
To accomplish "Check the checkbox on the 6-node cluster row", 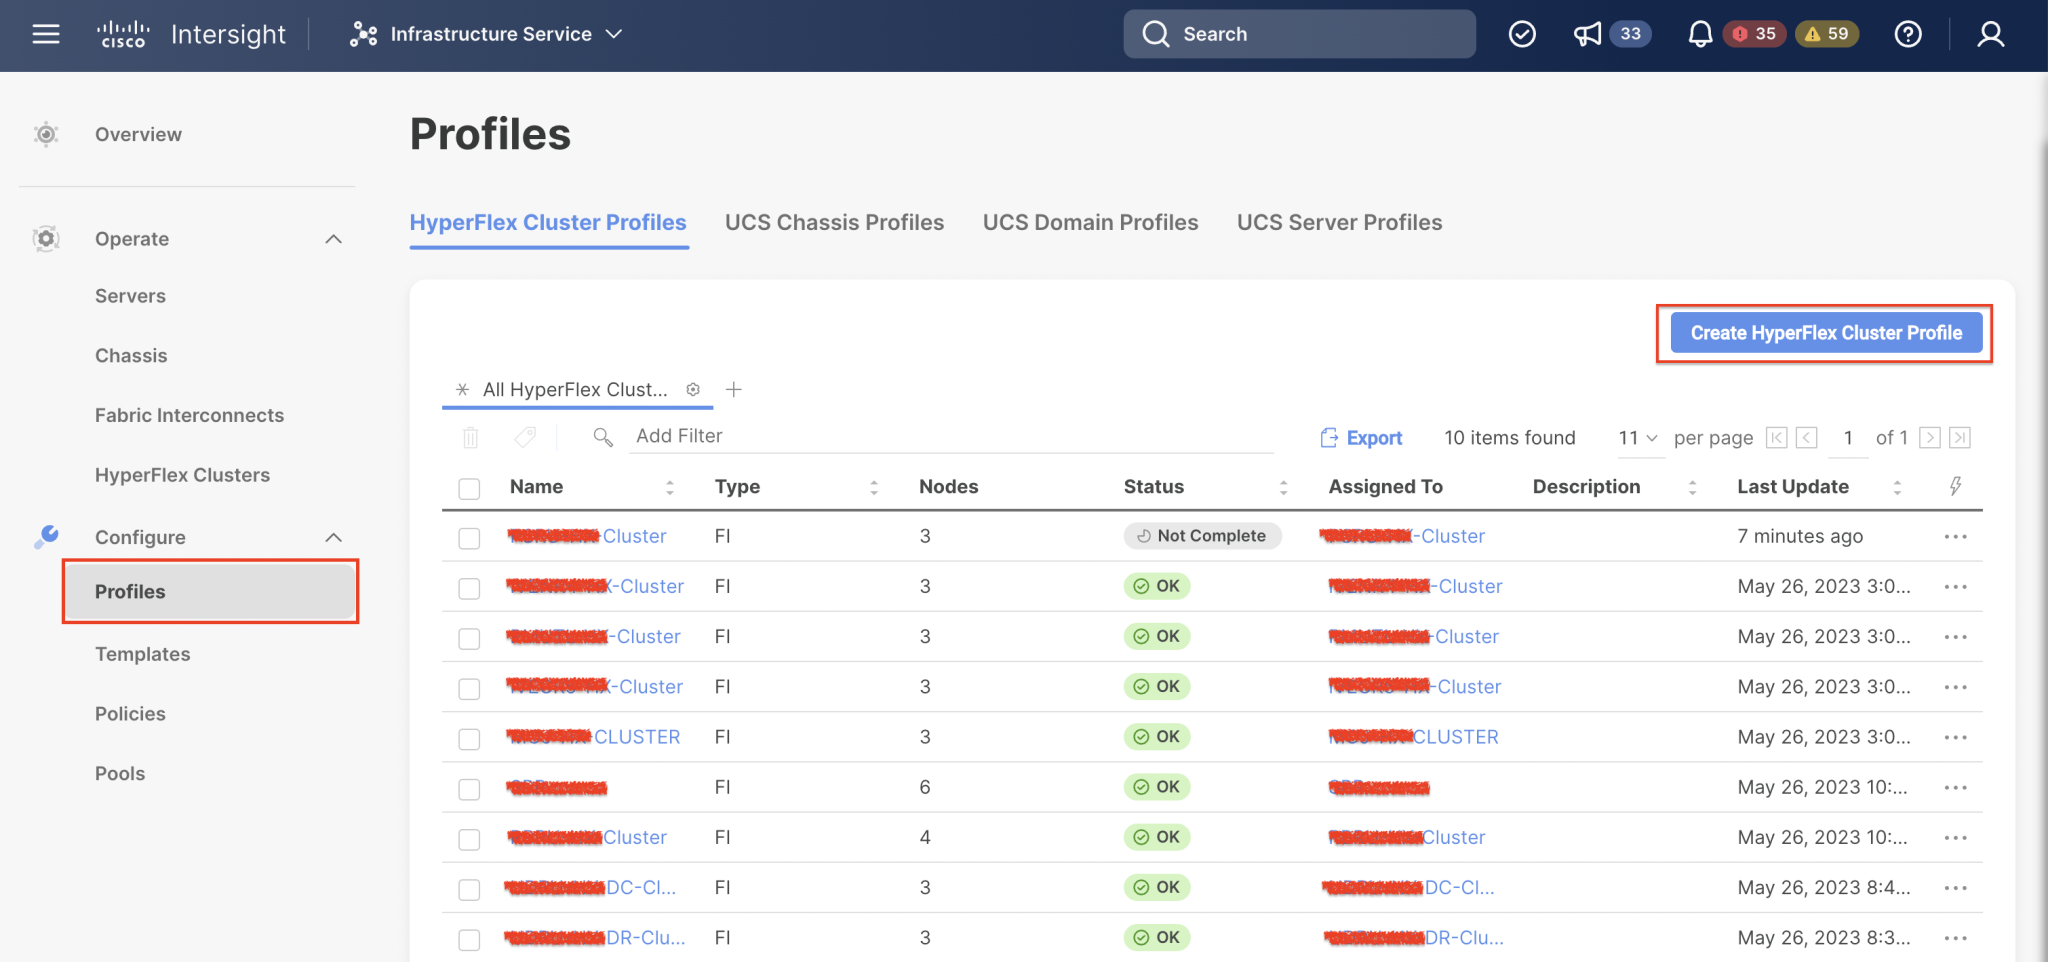I will pyautogui.click(x=469, y=788).
